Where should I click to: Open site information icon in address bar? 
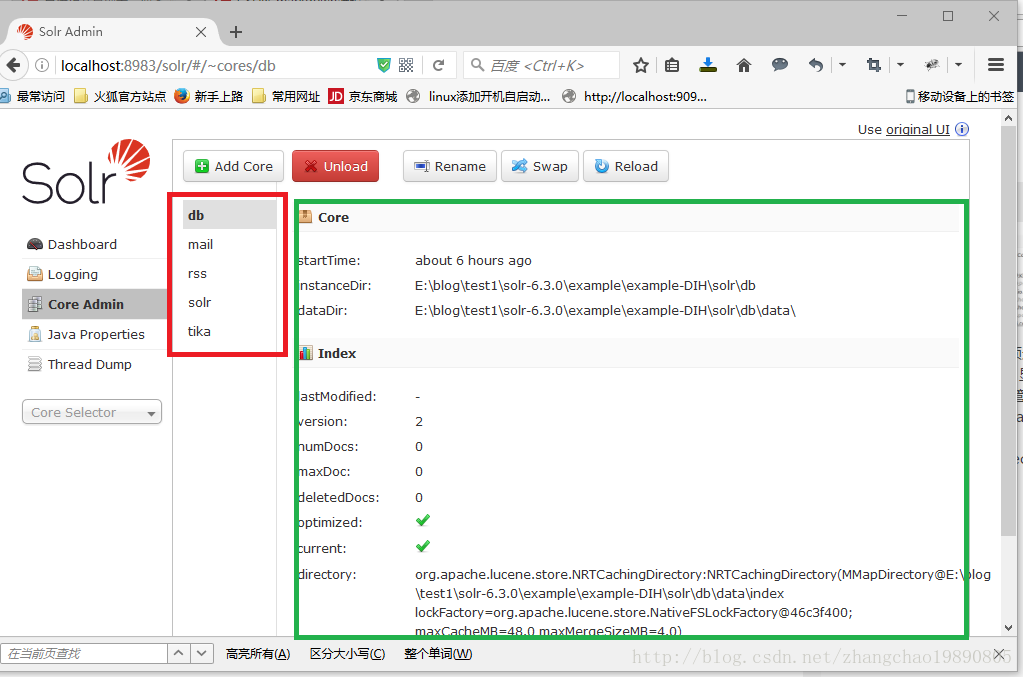click(x=42, y=65)
